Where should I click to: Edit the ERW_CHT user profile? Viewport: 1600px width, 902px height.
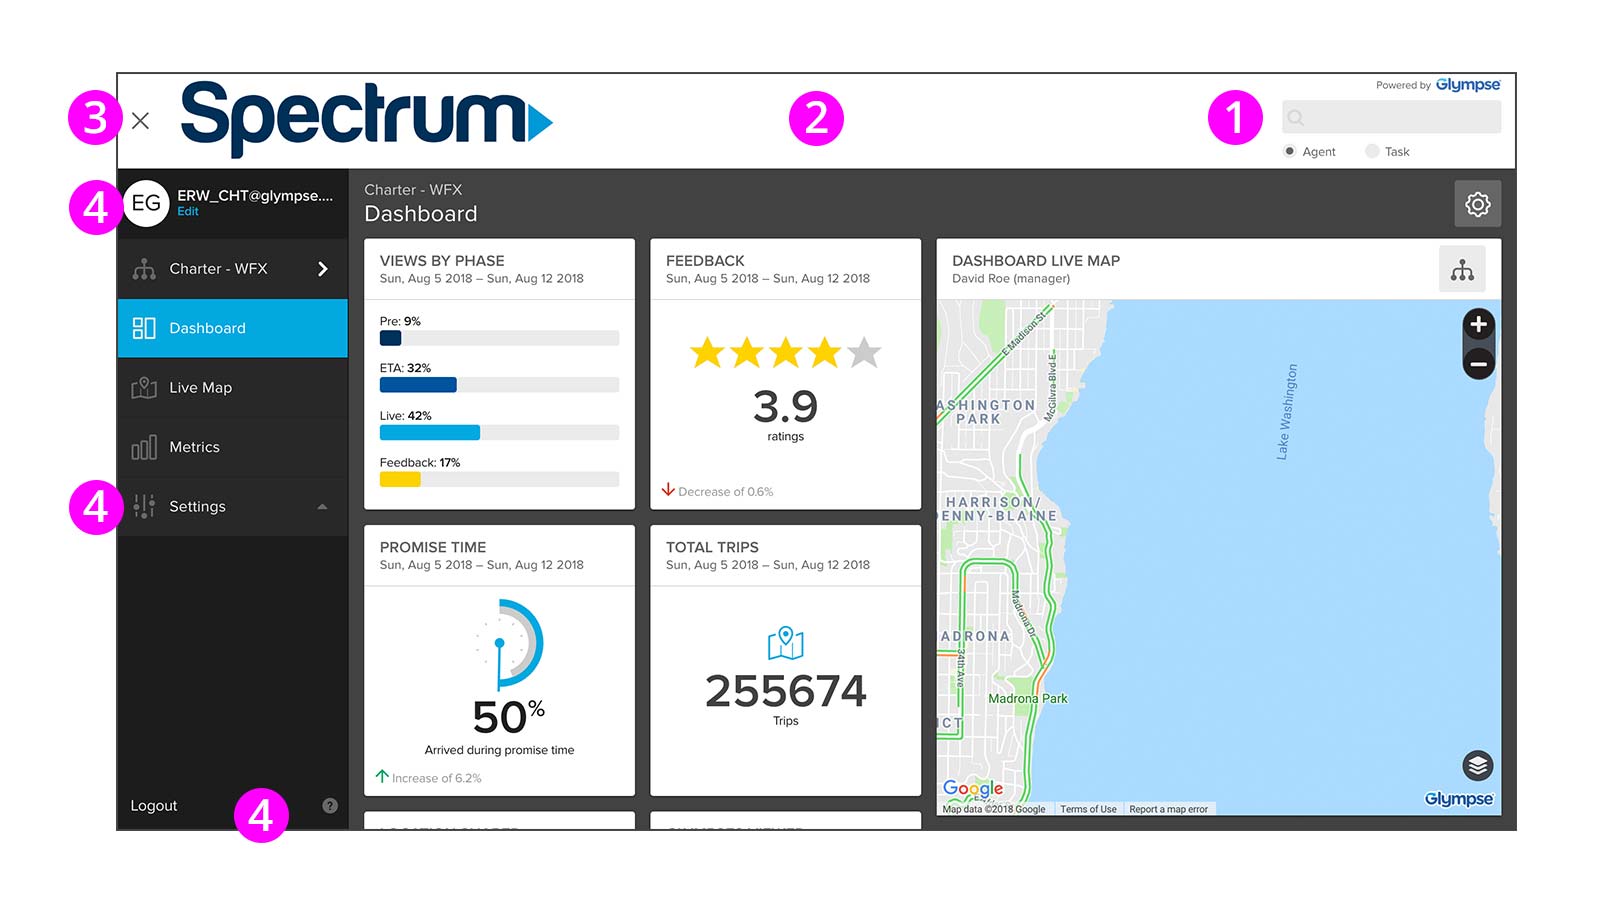188,212
